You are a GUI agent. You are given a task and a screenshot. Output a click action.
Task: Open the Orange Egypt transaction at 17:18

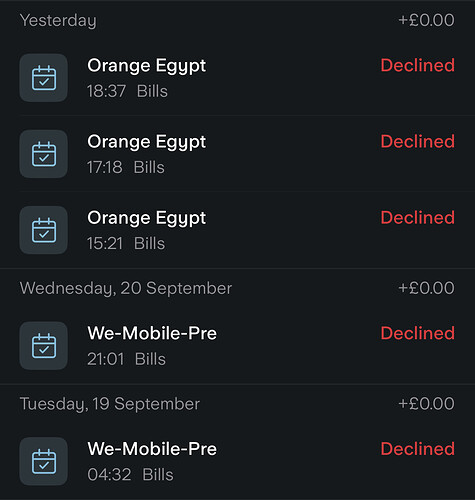click(x=237, y=154)
